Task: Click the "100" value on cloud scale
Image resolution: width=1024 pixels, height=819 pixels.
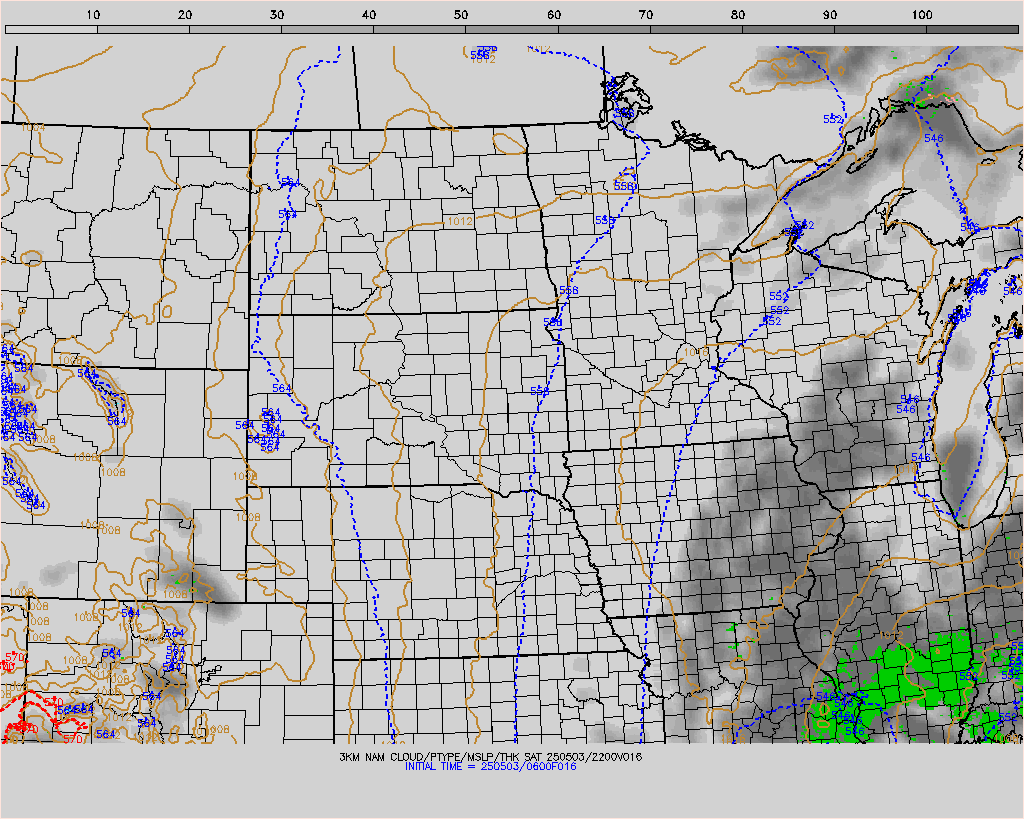Action: pos(921,14)
